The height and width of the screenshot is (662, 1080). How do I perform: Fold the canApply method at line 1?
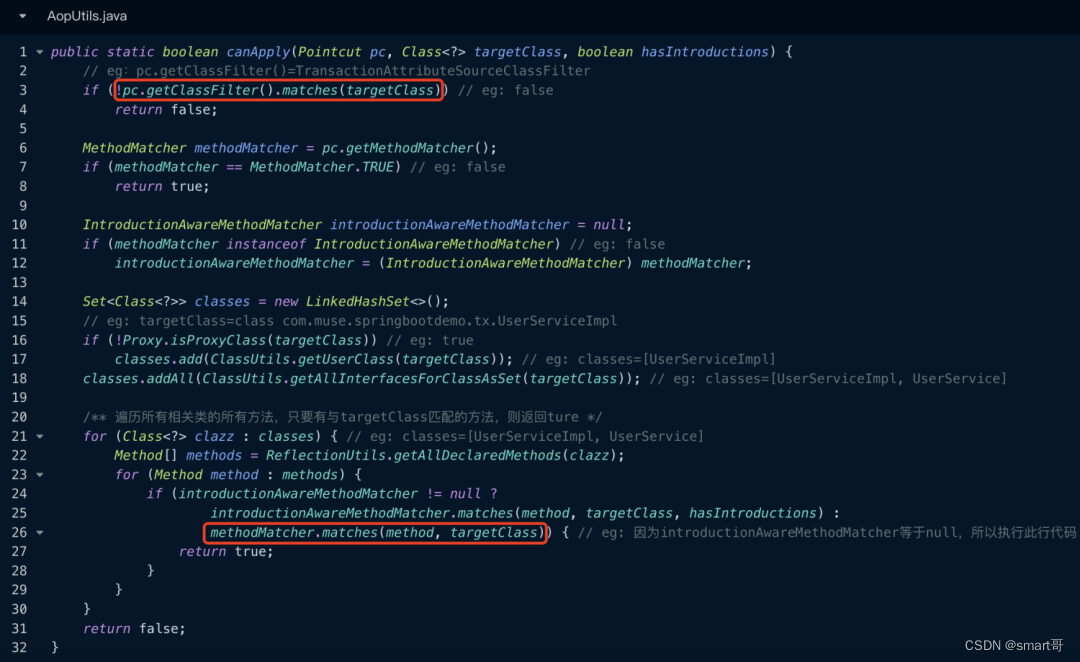coord(40,52)
